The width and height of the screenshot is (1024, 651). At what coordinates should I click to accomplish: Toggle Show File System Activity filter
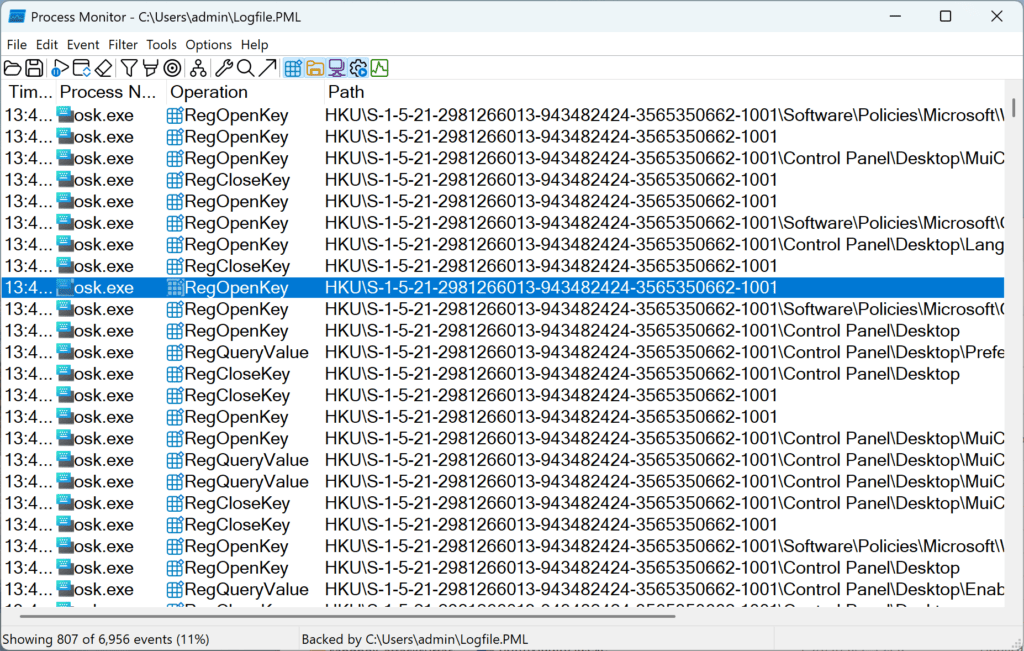click(315, 68)
